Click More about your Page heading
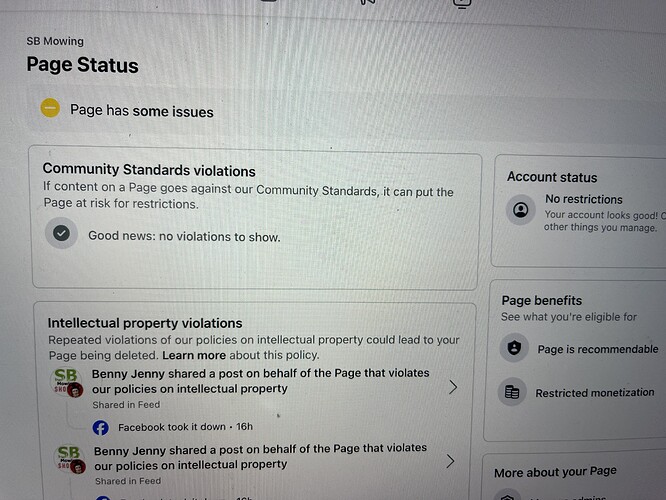Image resolution: width=666 pixels, height=500 pixels. point(555,472)
